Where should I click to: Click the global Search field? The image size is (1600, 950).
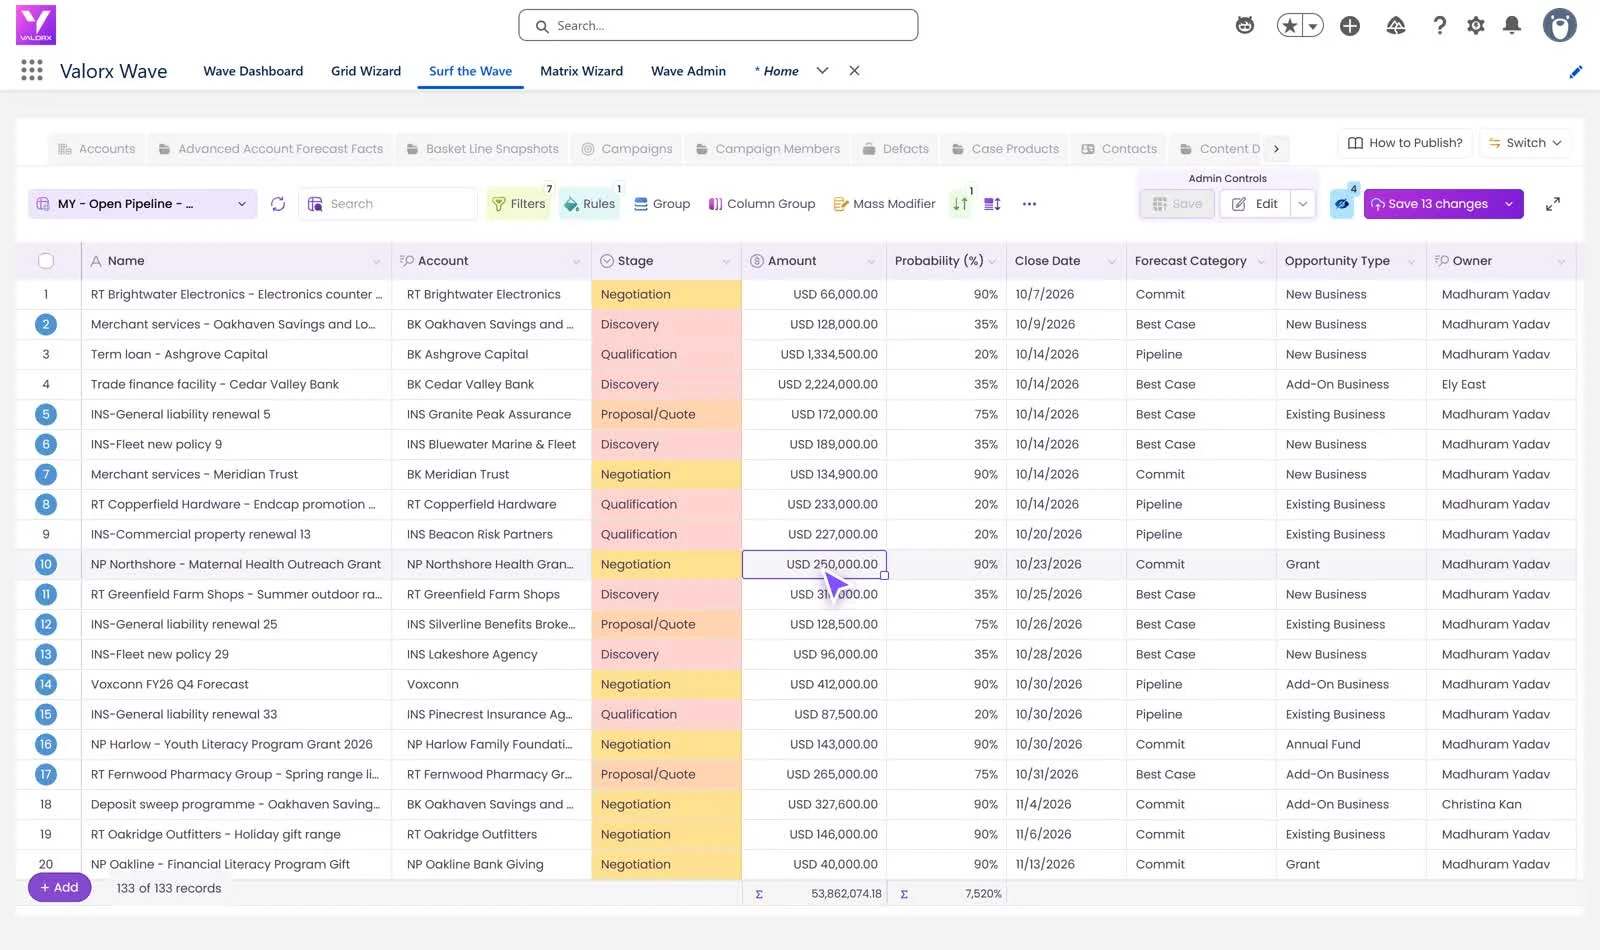(718, 26)
